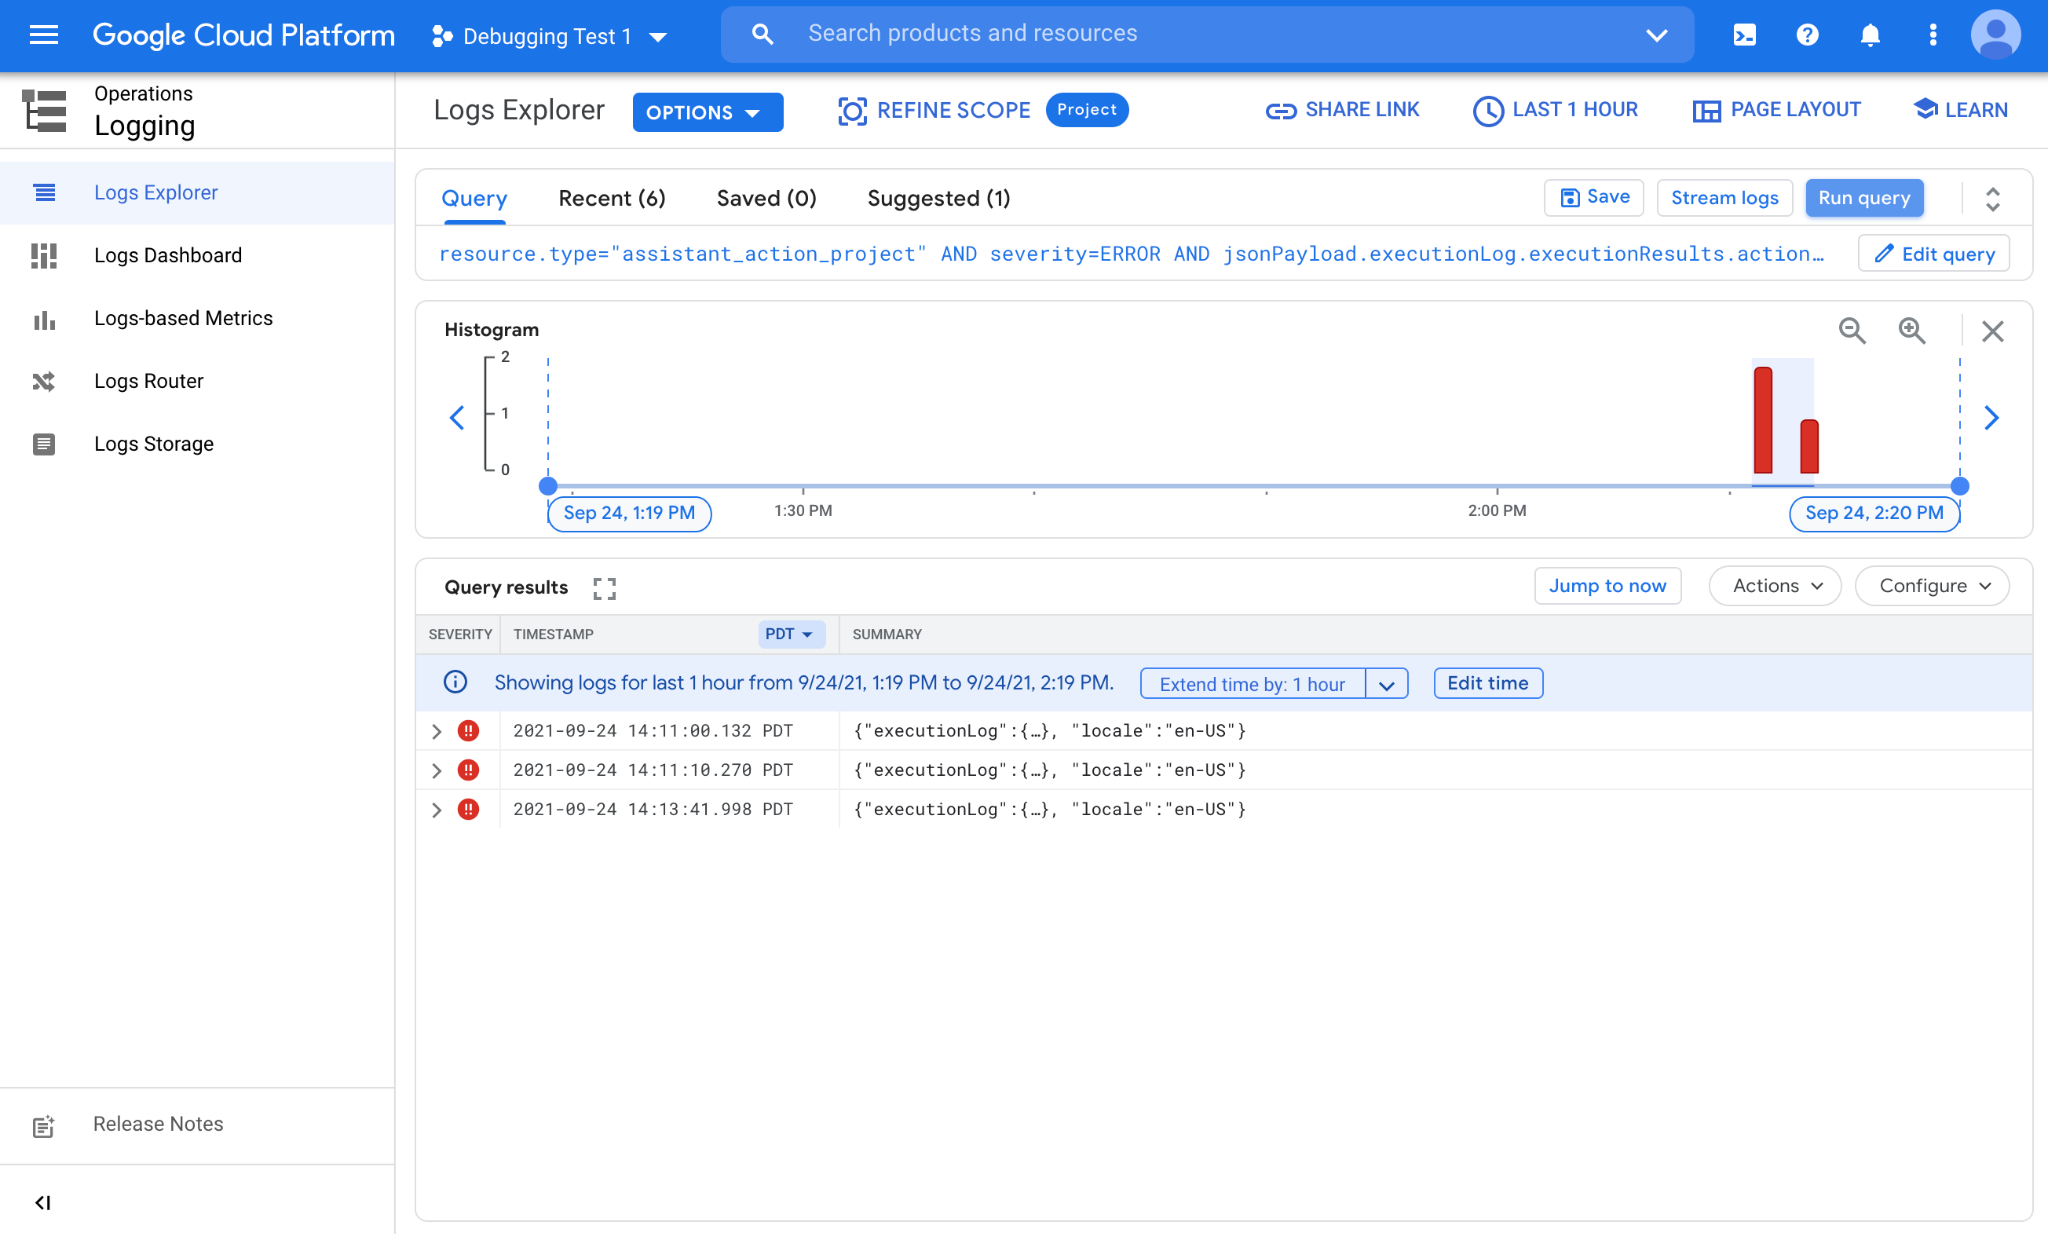Open Logs Dashboard in sidebar
This screenshot has width=2048, height=1234.
coord(167,255)
